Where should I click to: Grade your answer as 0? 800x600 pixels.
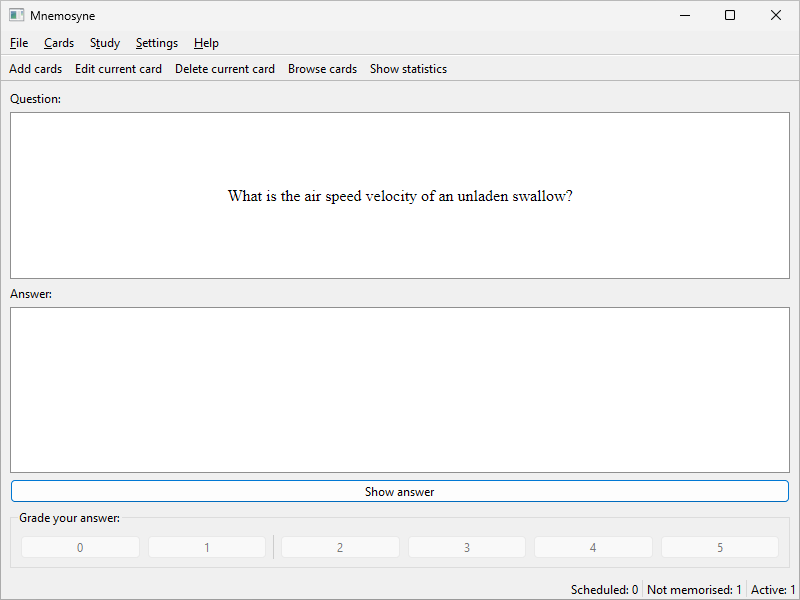(x=80, y=547)
